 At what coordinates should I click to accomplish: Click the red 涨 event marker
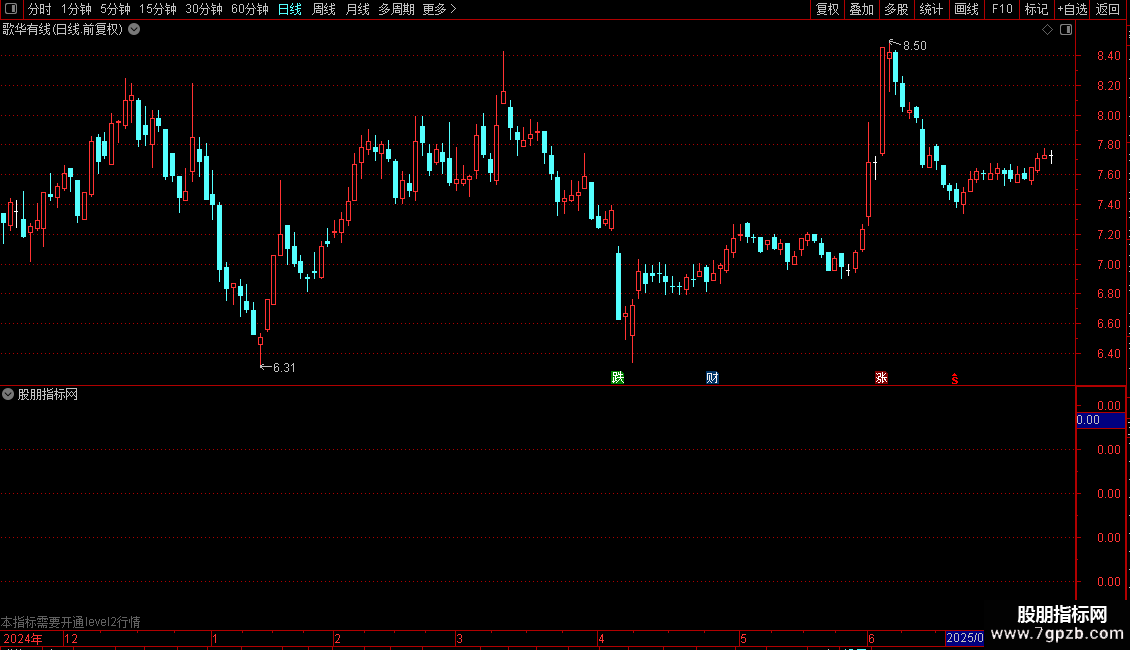point(881,378)
